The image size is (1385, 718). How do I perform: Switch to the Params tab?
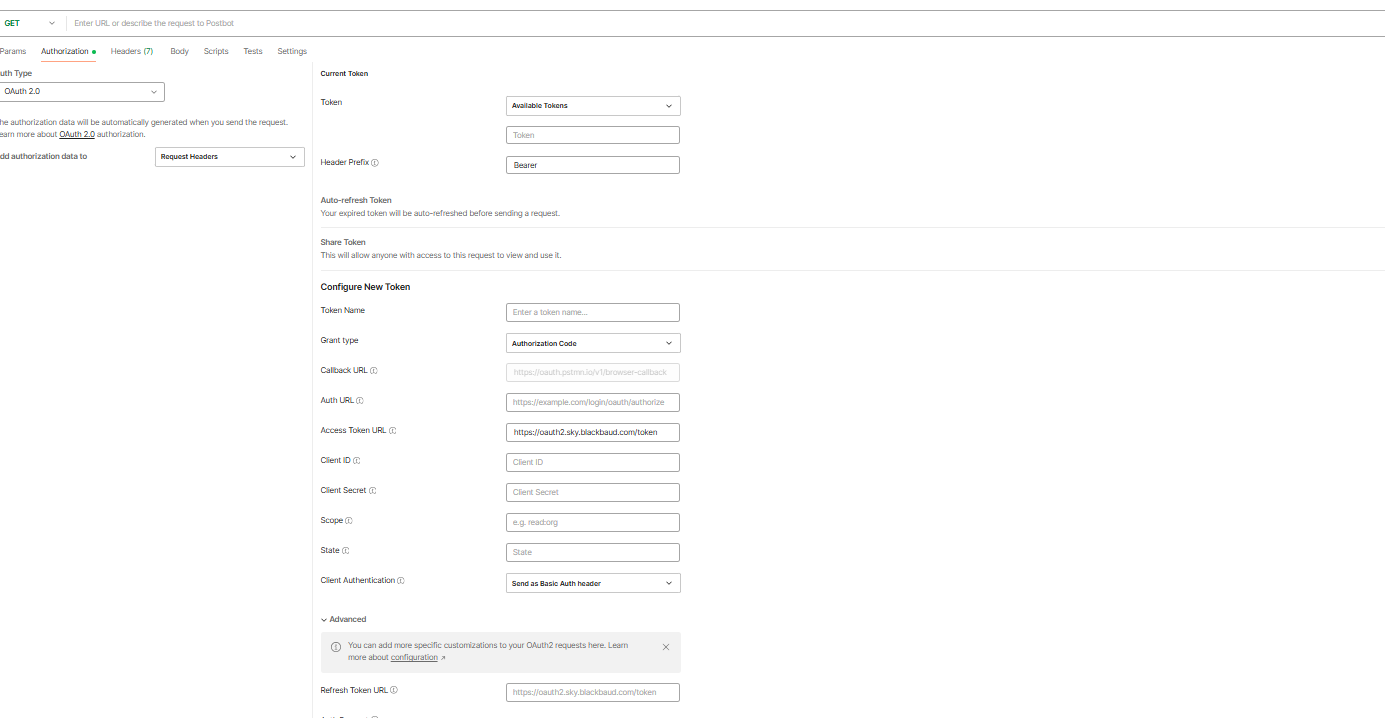(x=13, y=51)
